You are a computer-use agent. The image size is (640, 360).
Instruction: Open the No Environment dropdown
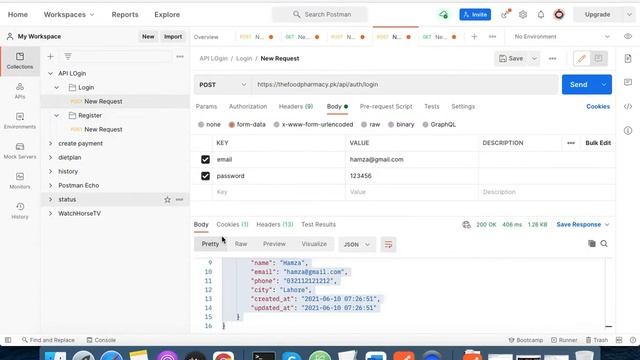click(x=562, y=37)
